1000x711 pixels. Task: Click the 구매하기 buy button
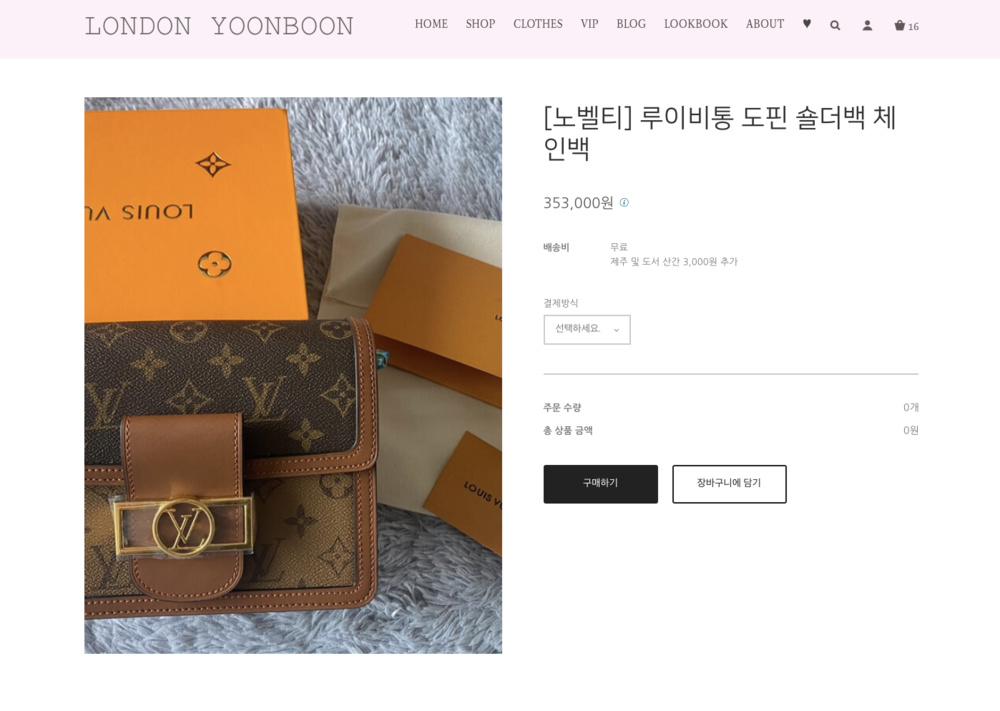pyautogui.click(x=600, y=484)
